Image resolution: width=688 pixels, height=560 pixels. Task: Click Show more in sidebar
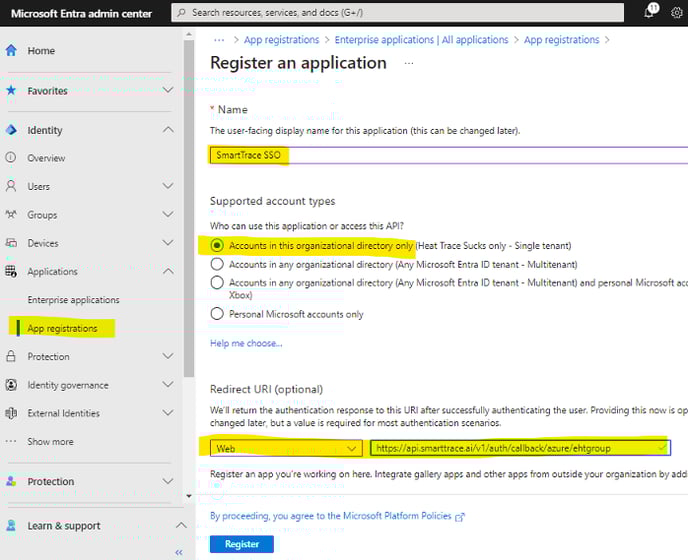click(x=50, y=442)
